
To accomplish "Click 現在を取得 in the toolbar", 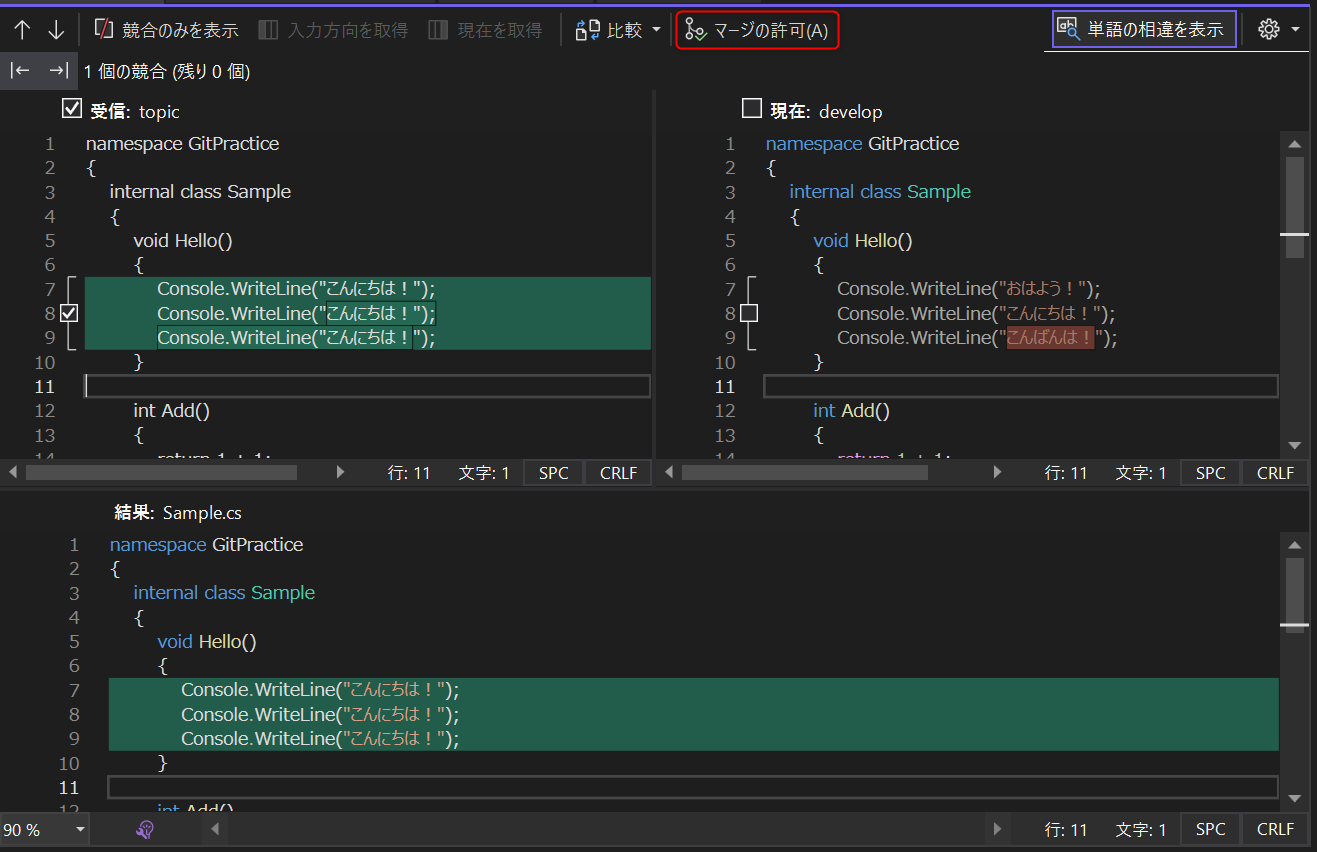I will click(485, 30).
